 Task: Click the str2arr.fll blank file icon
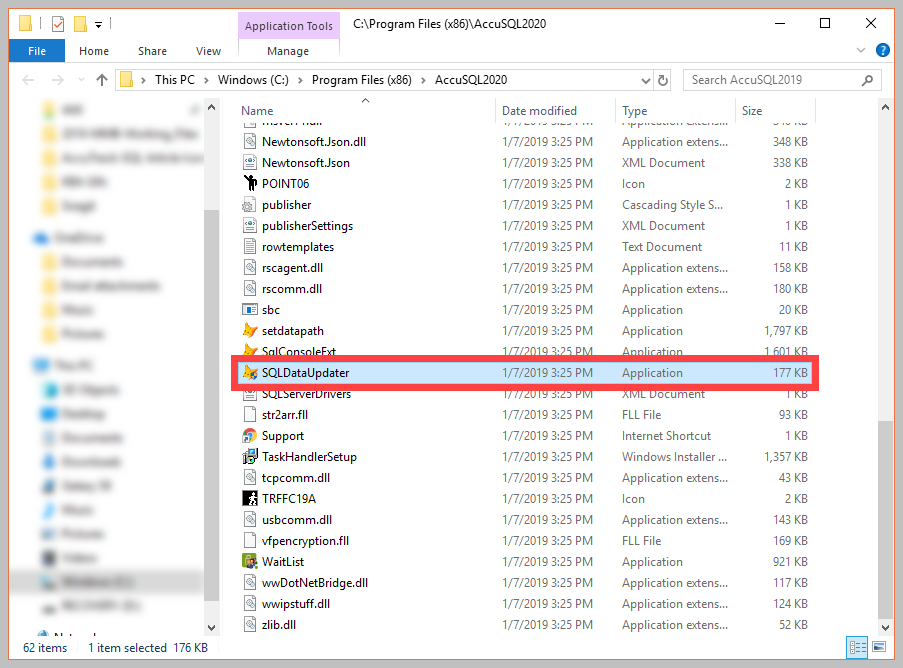click(250, 415)
